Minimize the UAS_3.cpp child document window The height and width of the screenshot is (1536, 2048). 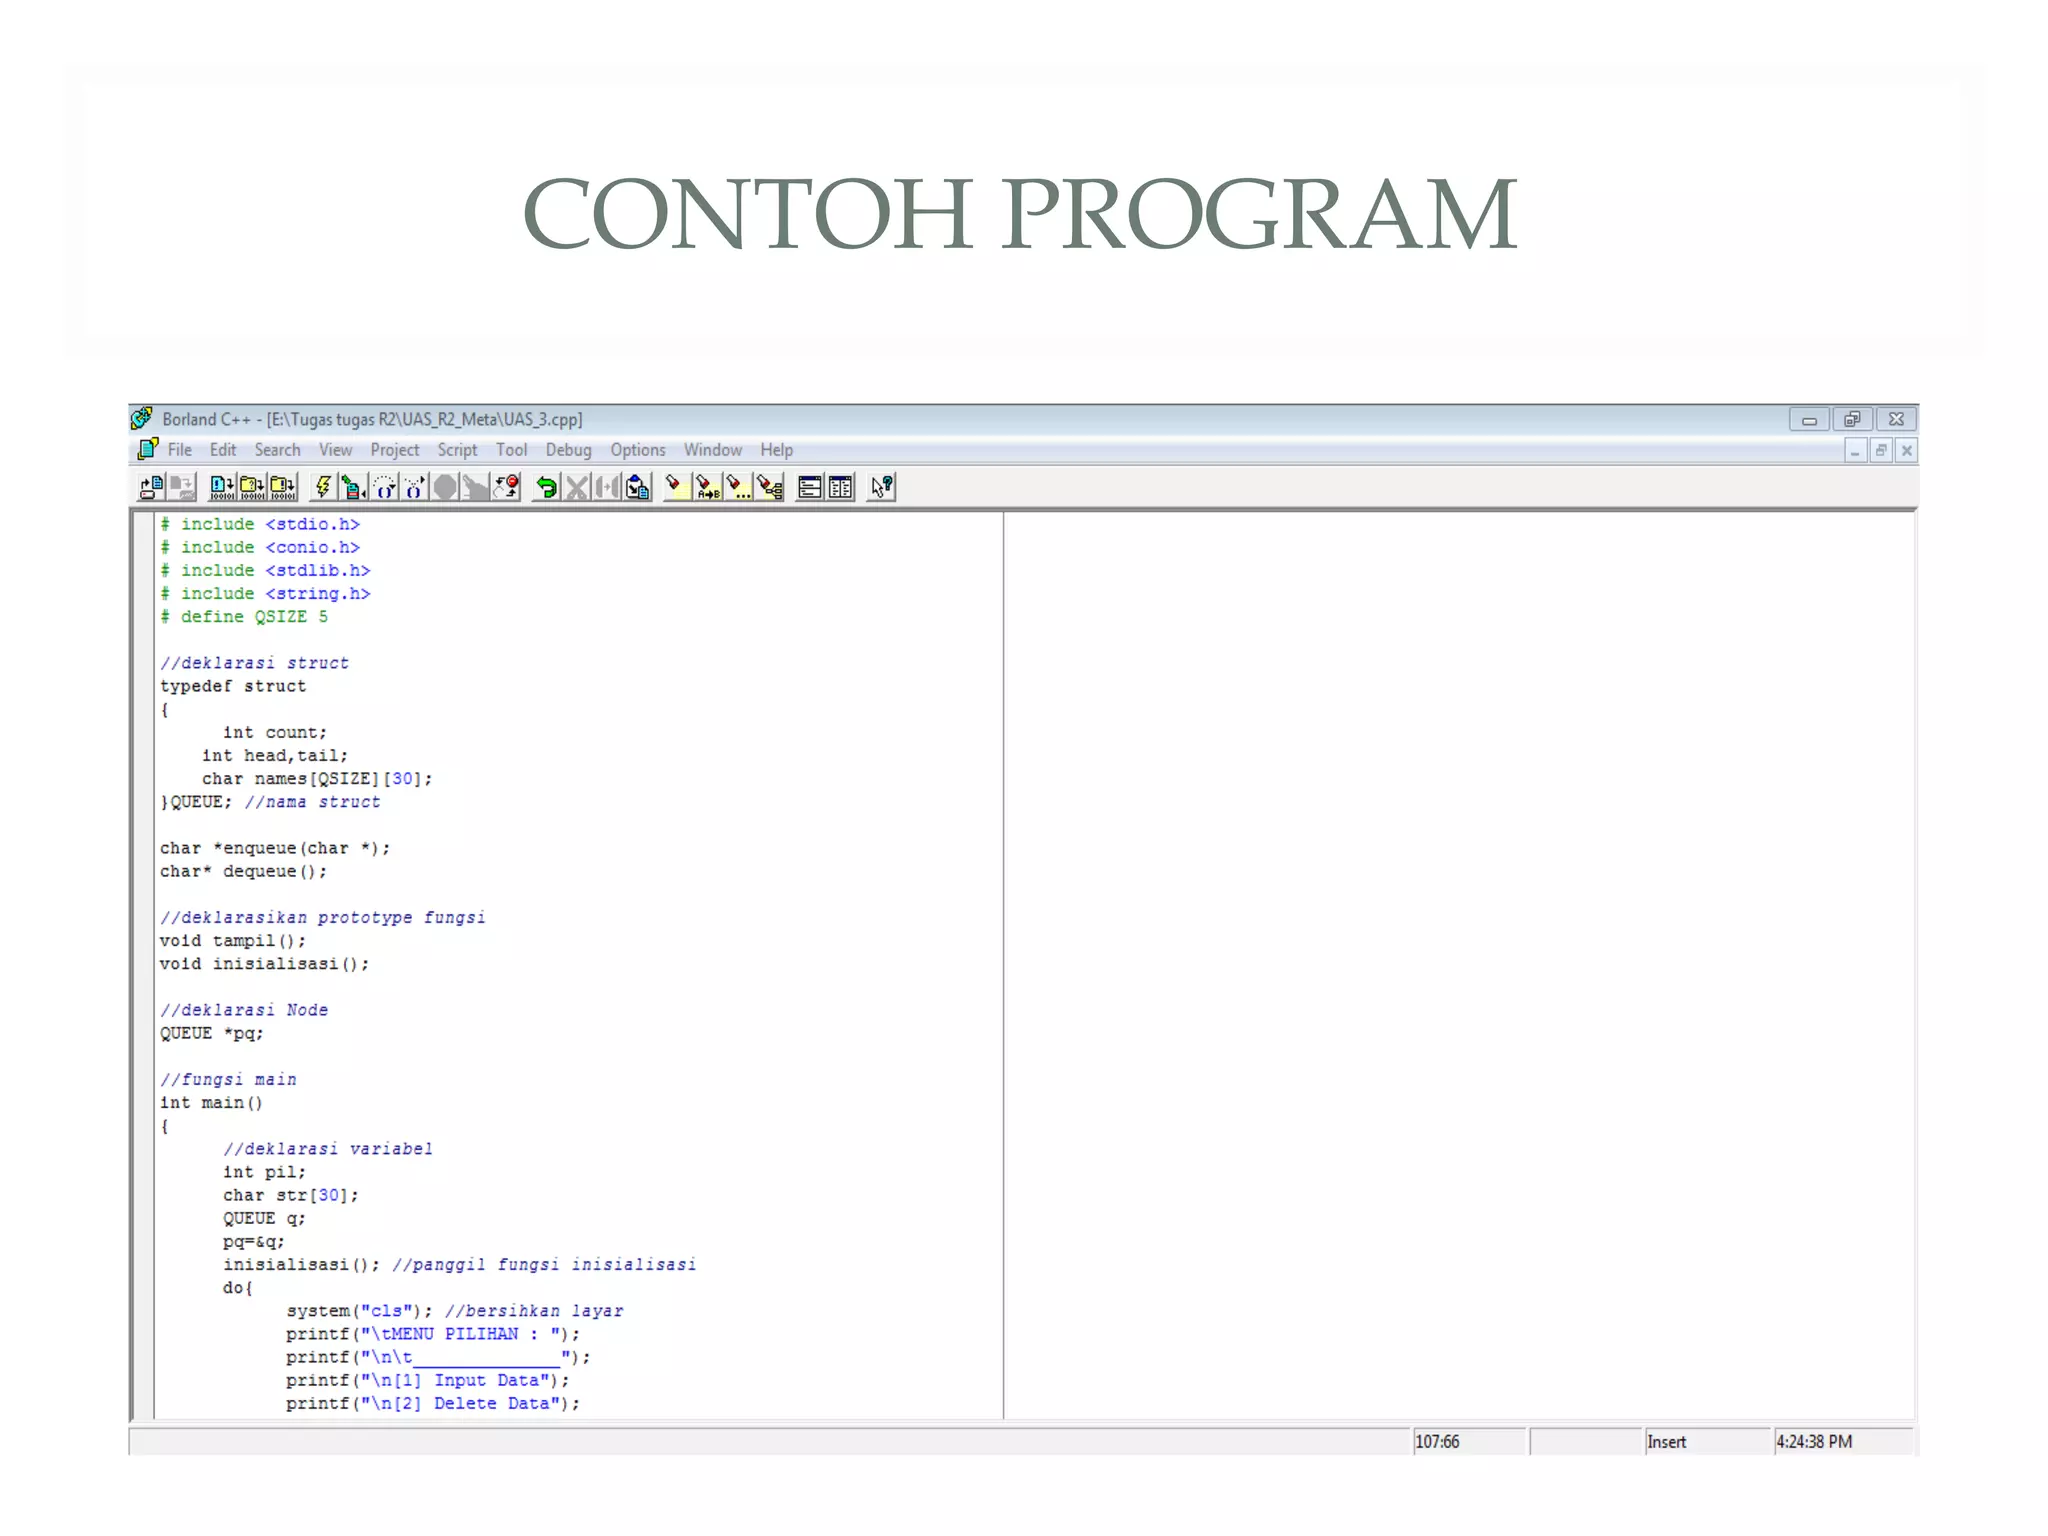(1855, 451)
